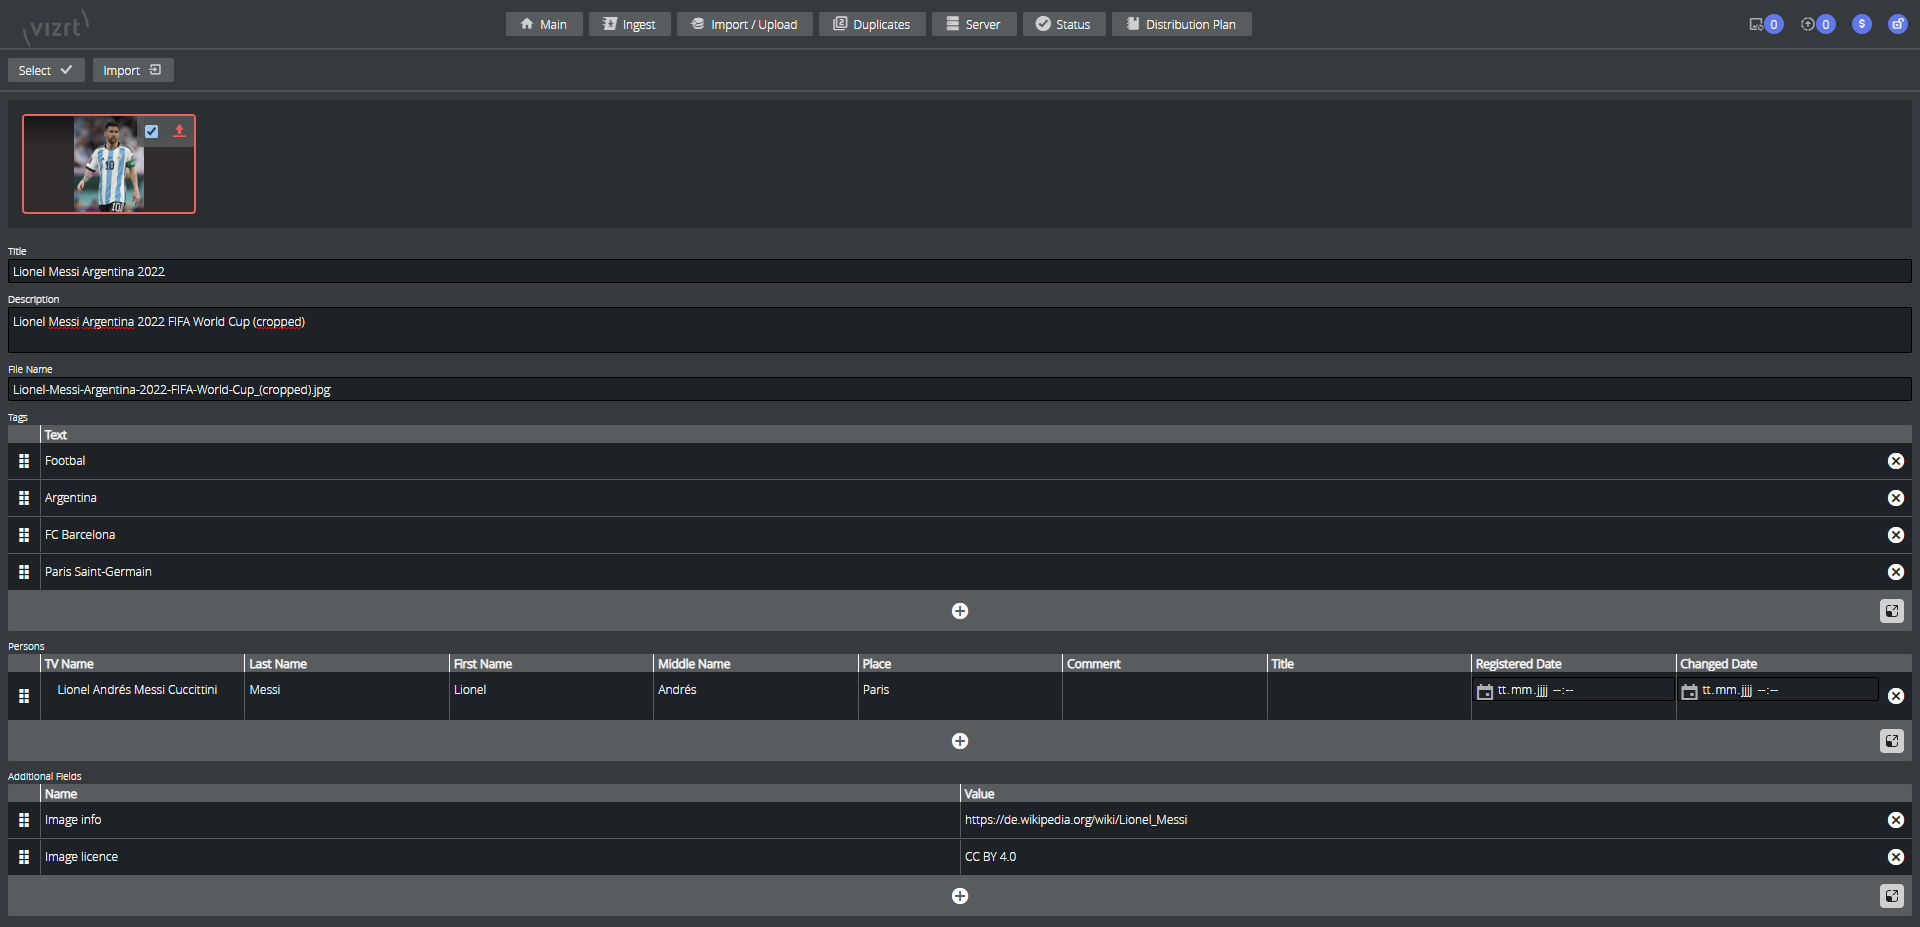Image resolution: width=1920 pixels, height=927 pixels.
Task: Uncheck the Messi thumbnail selection checkbox
Action: (x=152, y=131)
